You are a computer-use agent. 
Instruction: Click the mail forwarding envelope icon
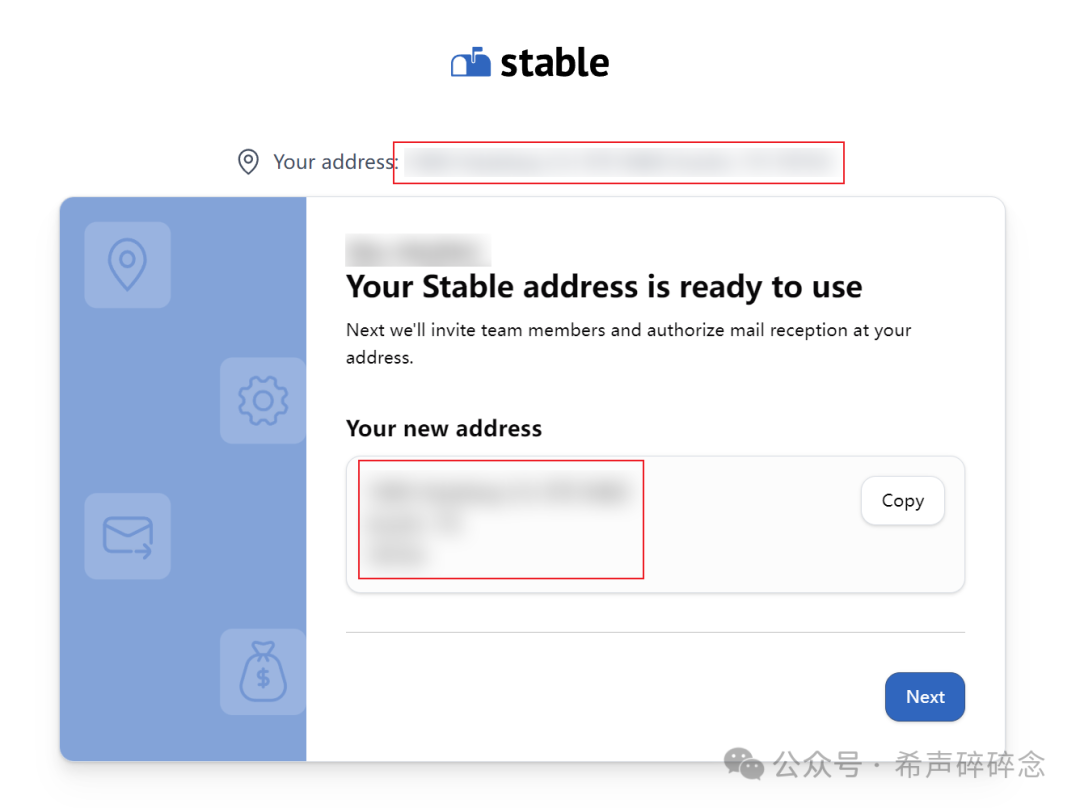pyautogui.click(x=127, y=536)
